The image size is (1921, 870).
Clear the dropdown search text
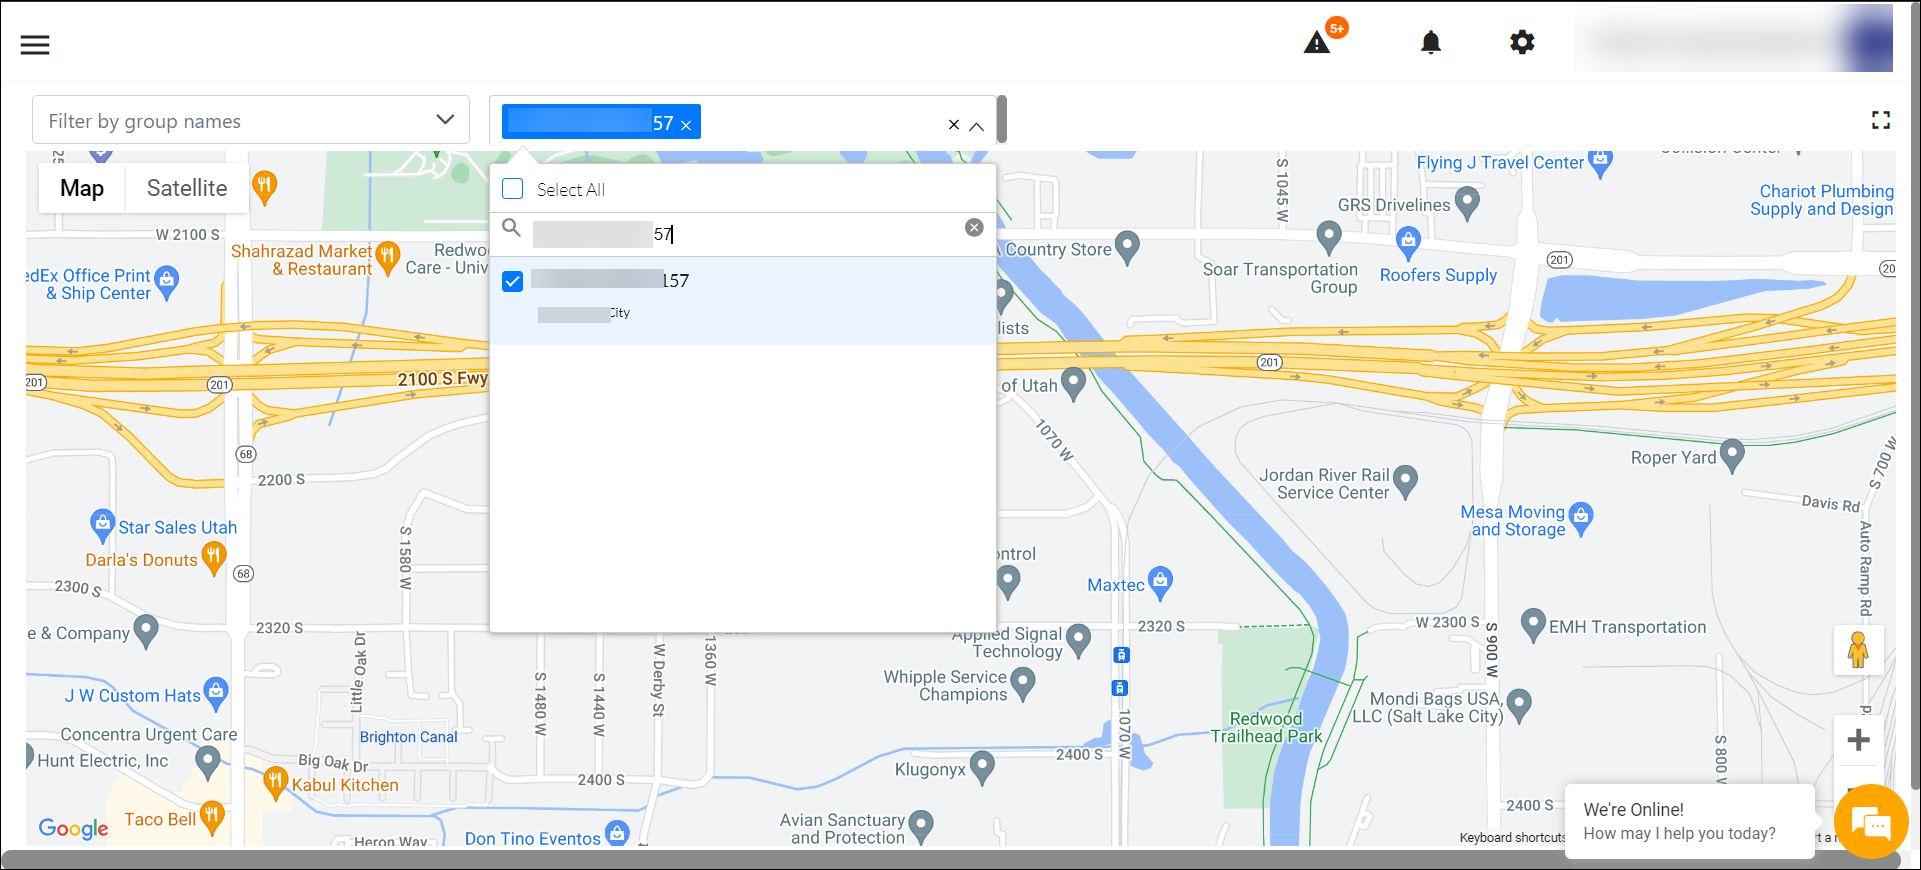974,228
